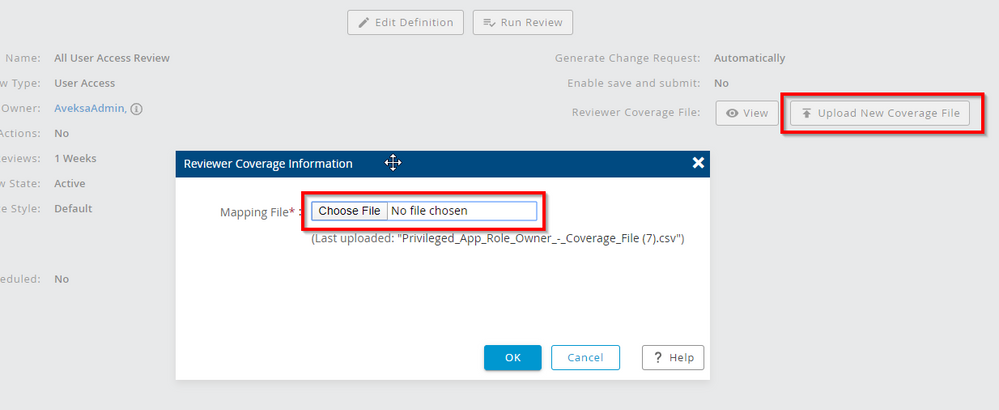Click Choose File for the mapping file

tap(349, 211)
